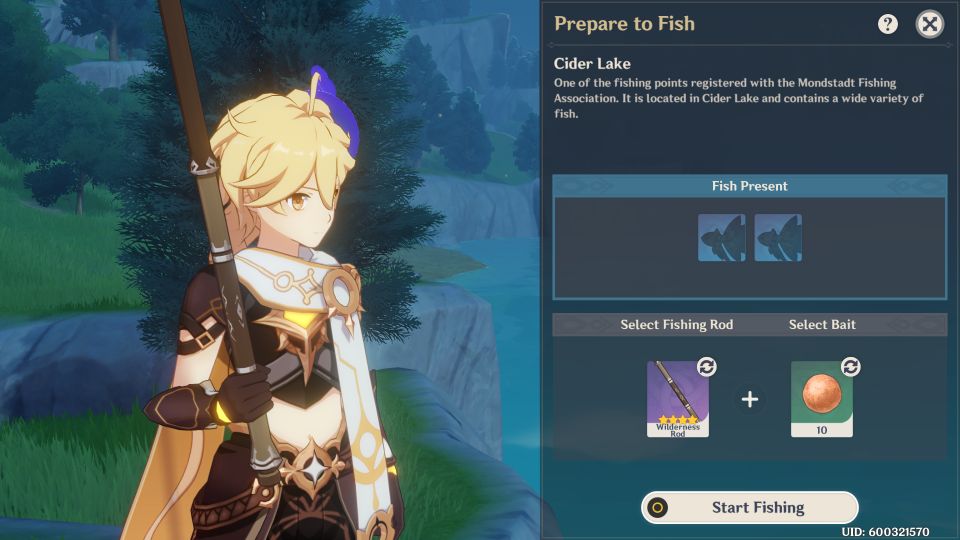
Task: Click the Select Bait header
Action: pos(822,324)
